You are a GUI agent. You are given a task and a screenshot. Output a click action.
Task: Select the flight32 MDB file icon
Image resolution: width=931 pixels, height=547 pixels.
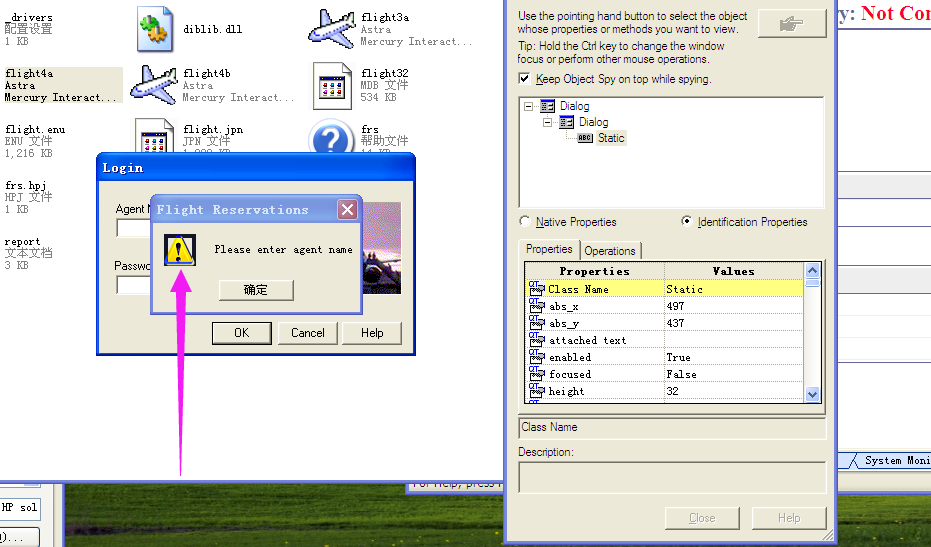pyautogui.click(x=332, y=87)
